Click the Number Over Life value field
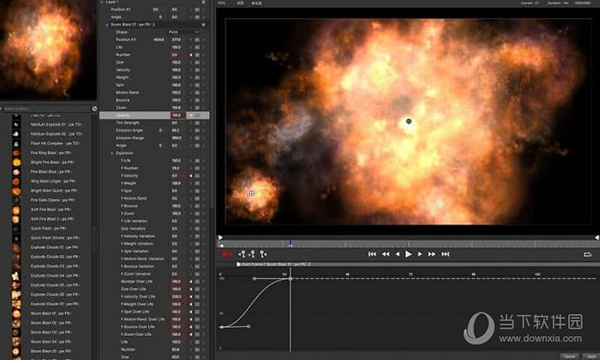The height and width of the screenshot is (360, 600). tap(178, 282)
